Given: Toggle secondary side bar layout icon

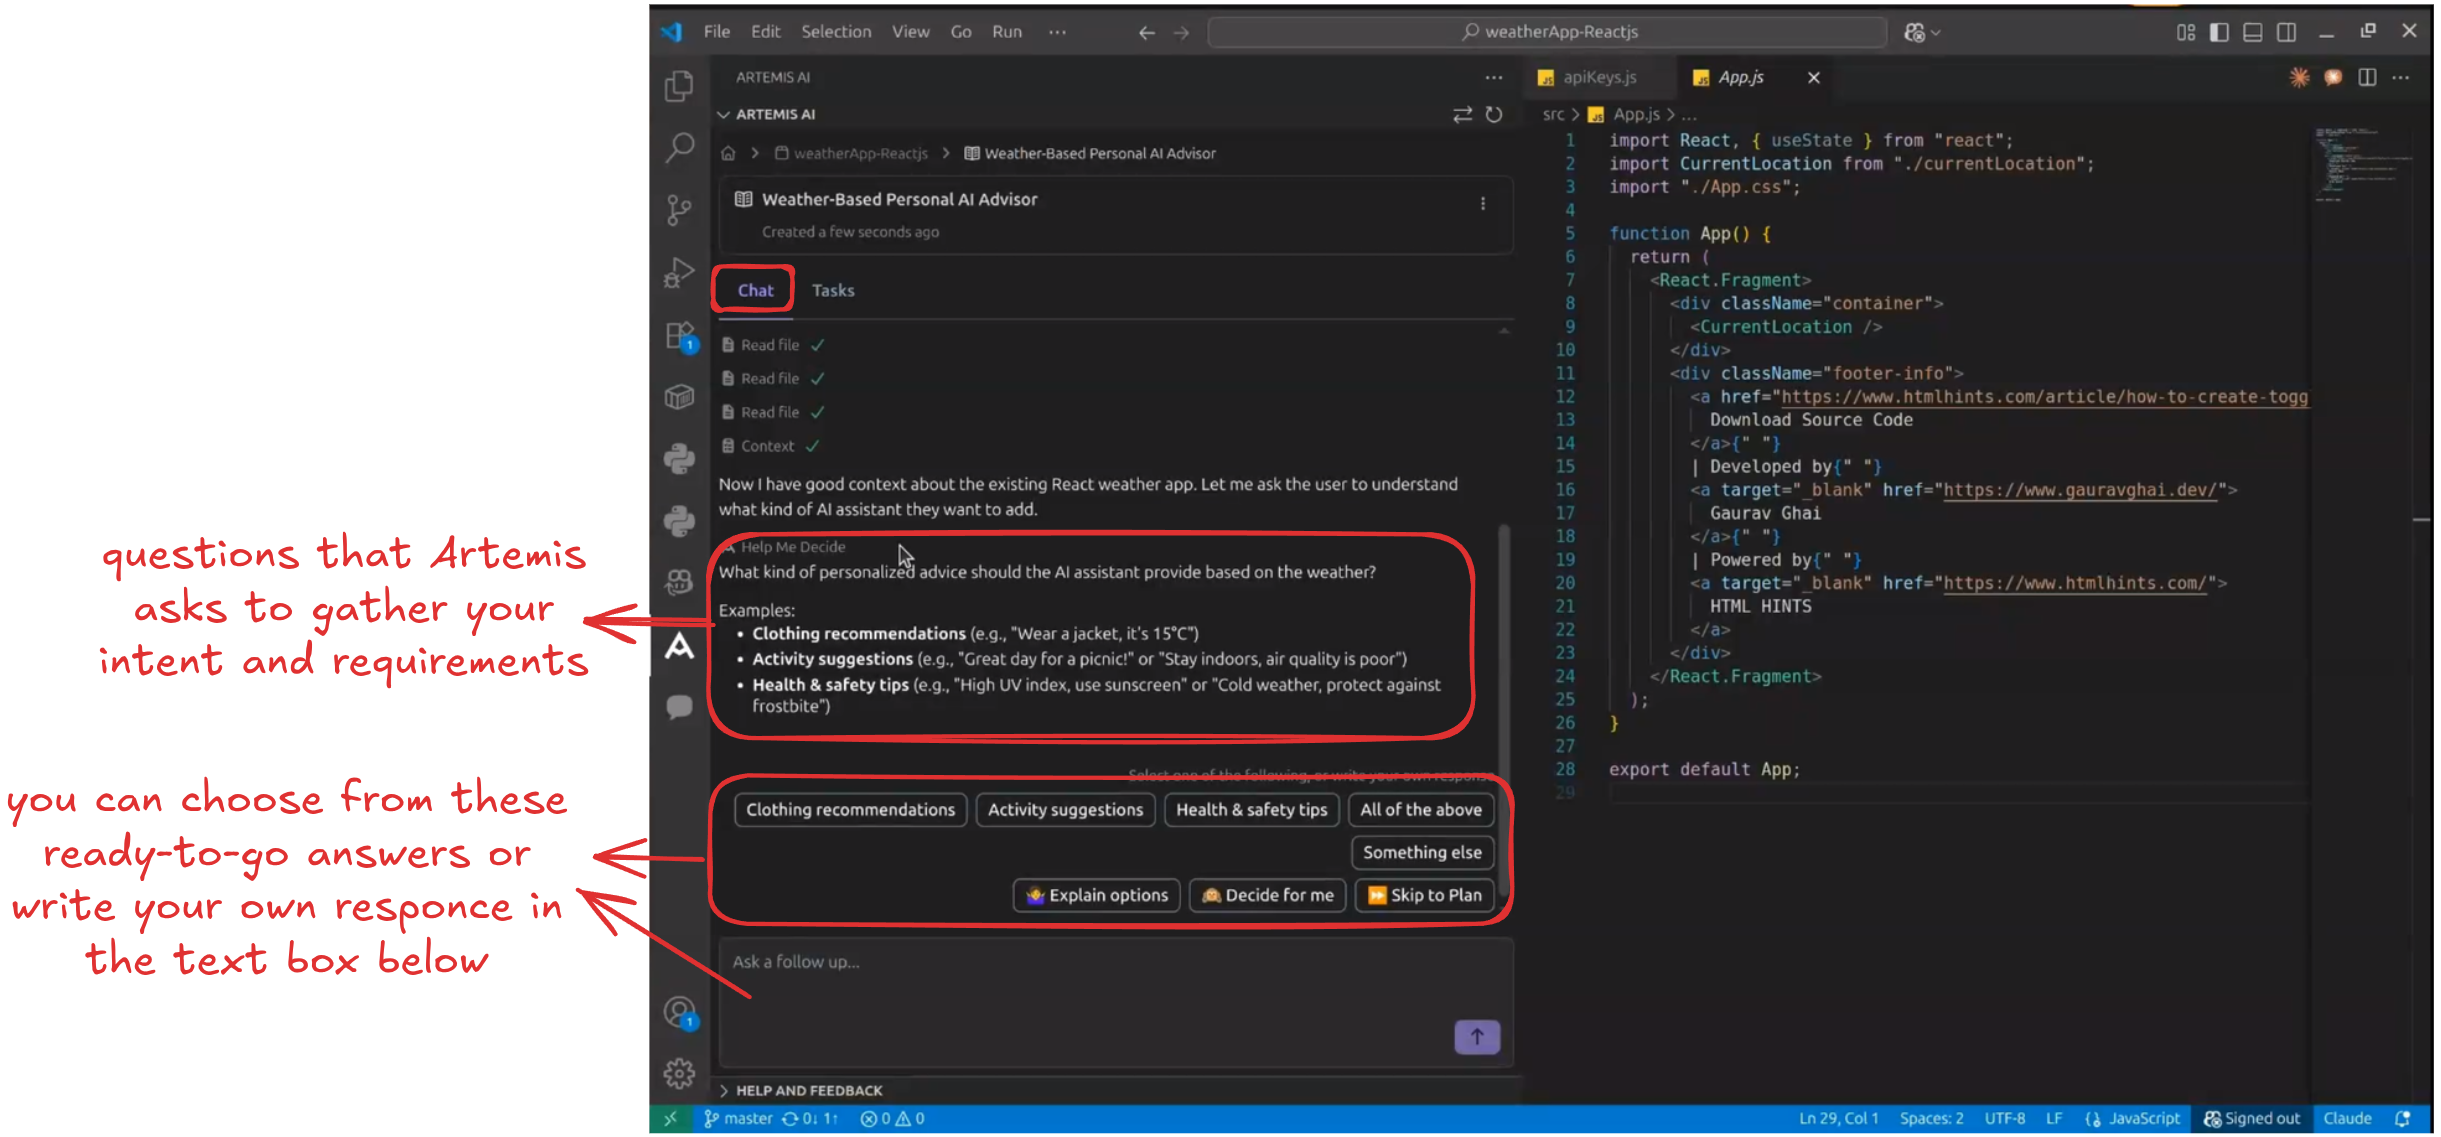Looking at the screenshot, I should 2287,32.
